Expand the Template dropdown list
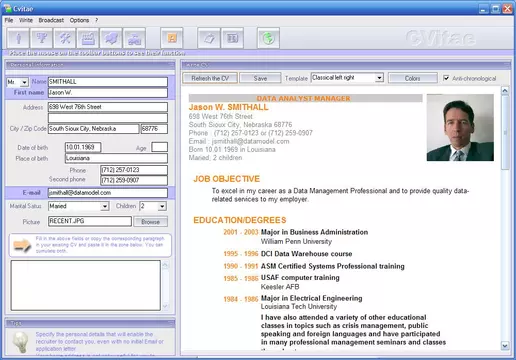 click(x=379, y=78)
